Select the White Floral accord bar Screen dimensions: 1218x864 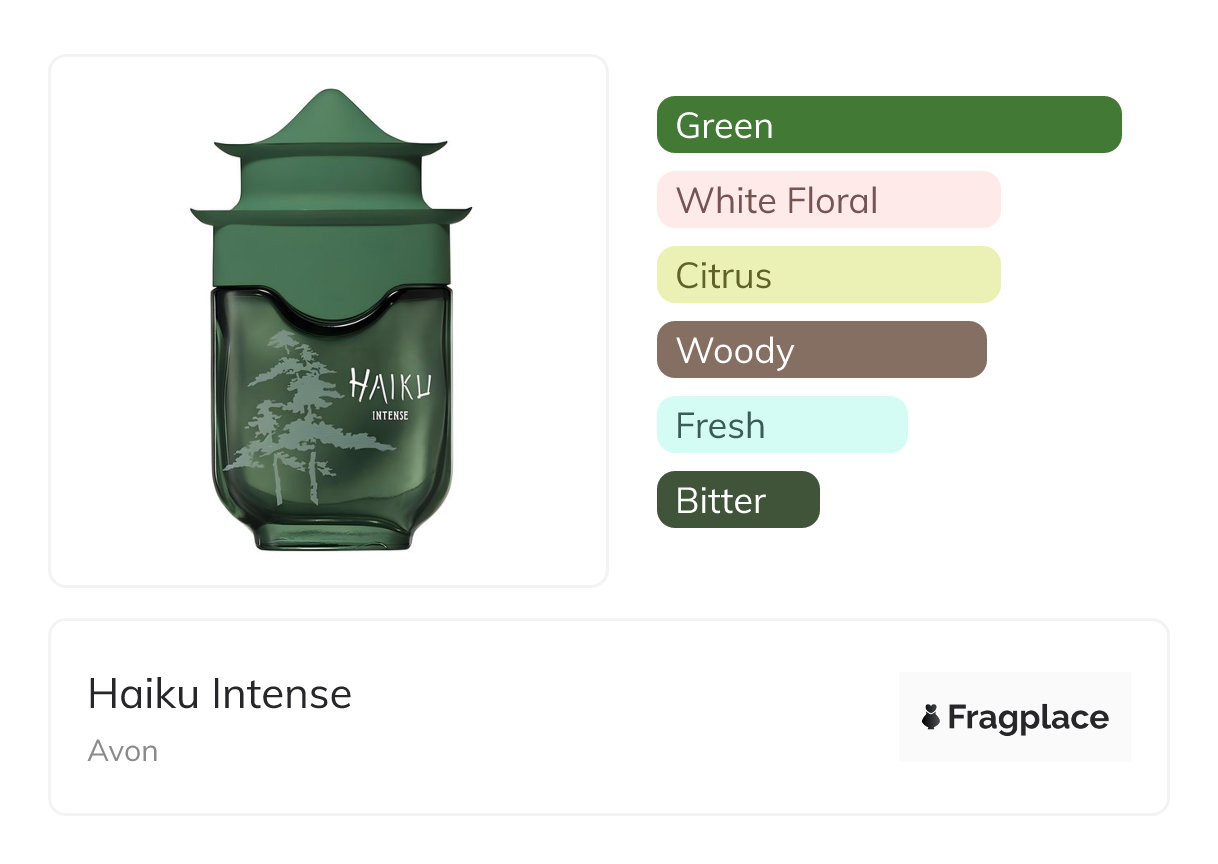tap(828, 200)
